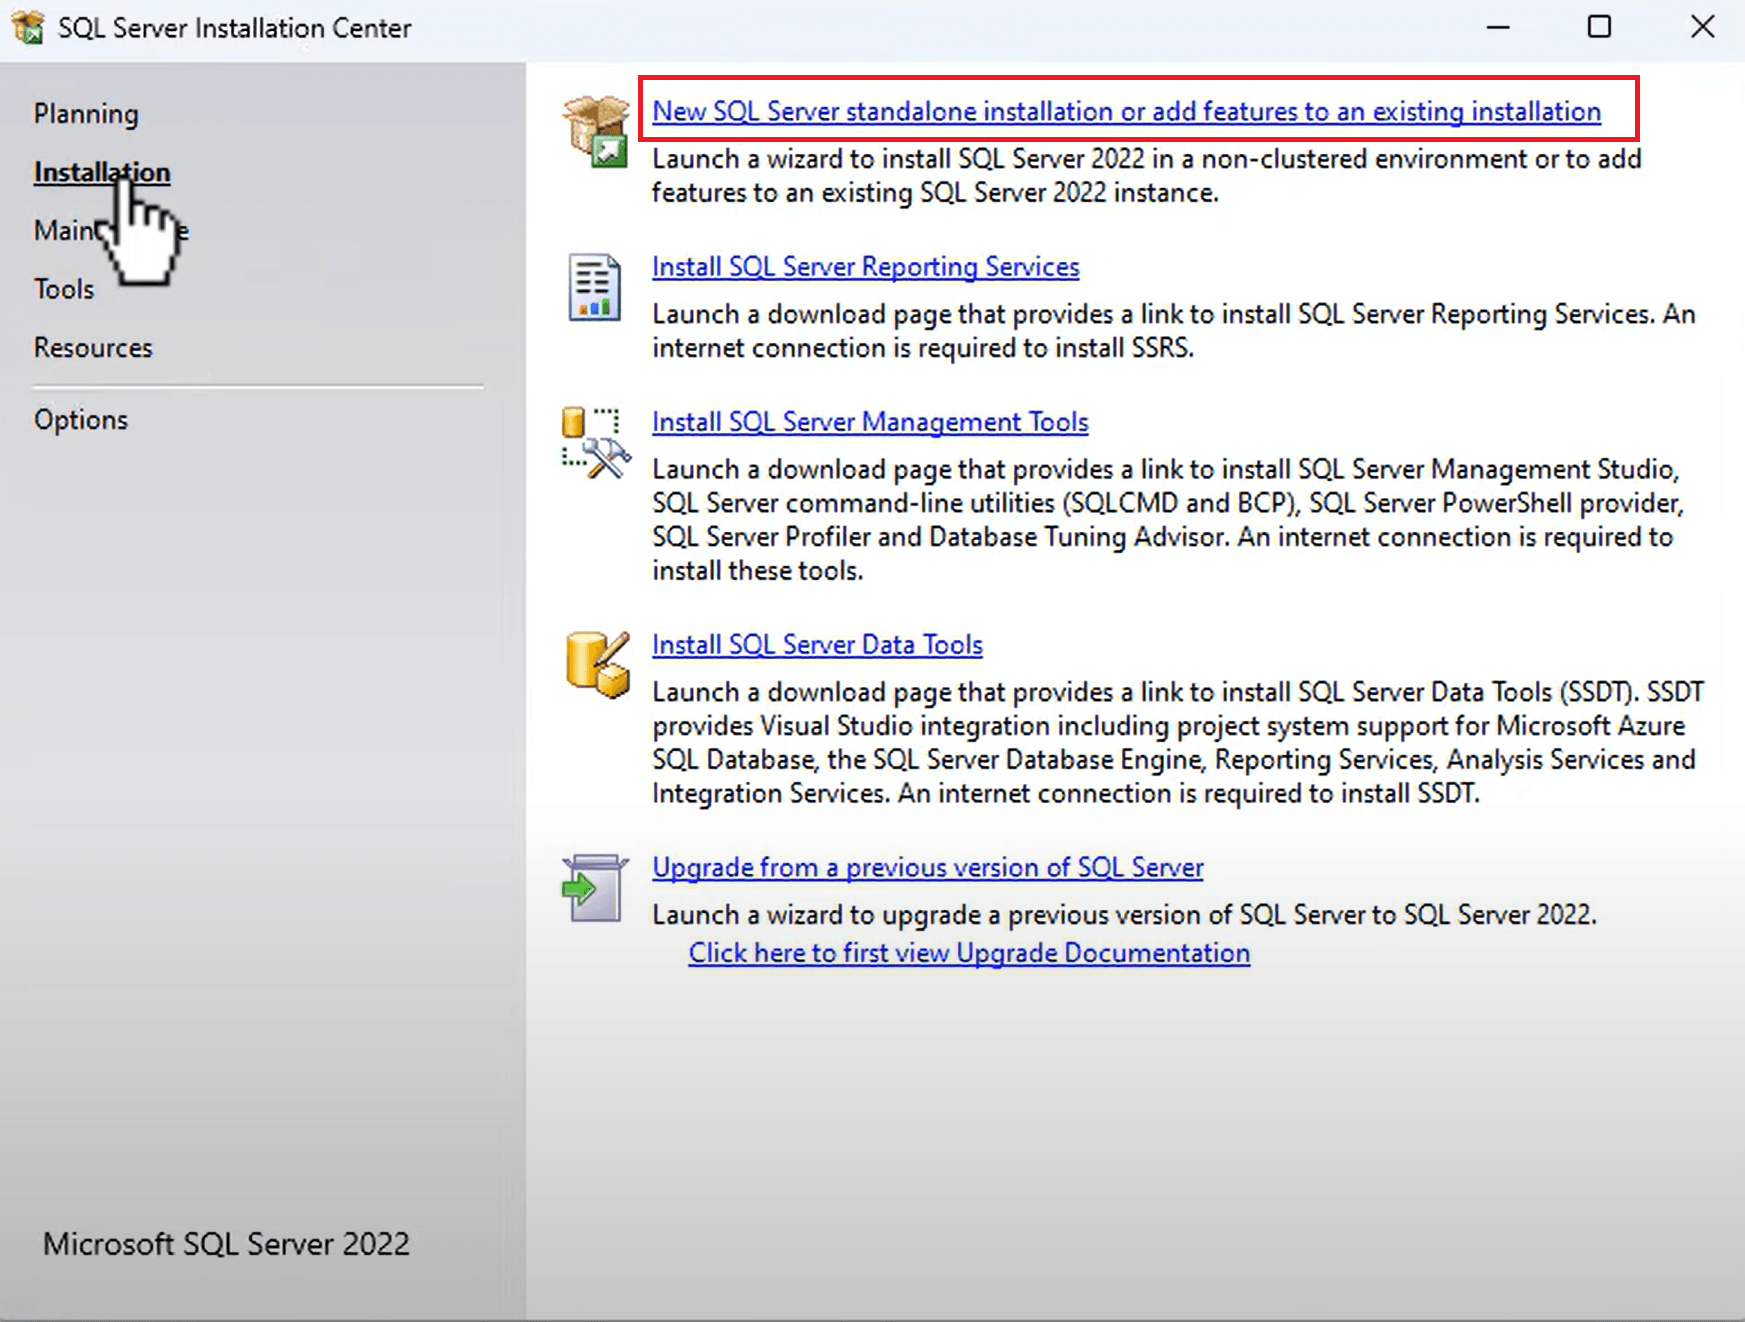Click the Upgrade green arrow icon
1745x1322 pixels.
[594, 888]
